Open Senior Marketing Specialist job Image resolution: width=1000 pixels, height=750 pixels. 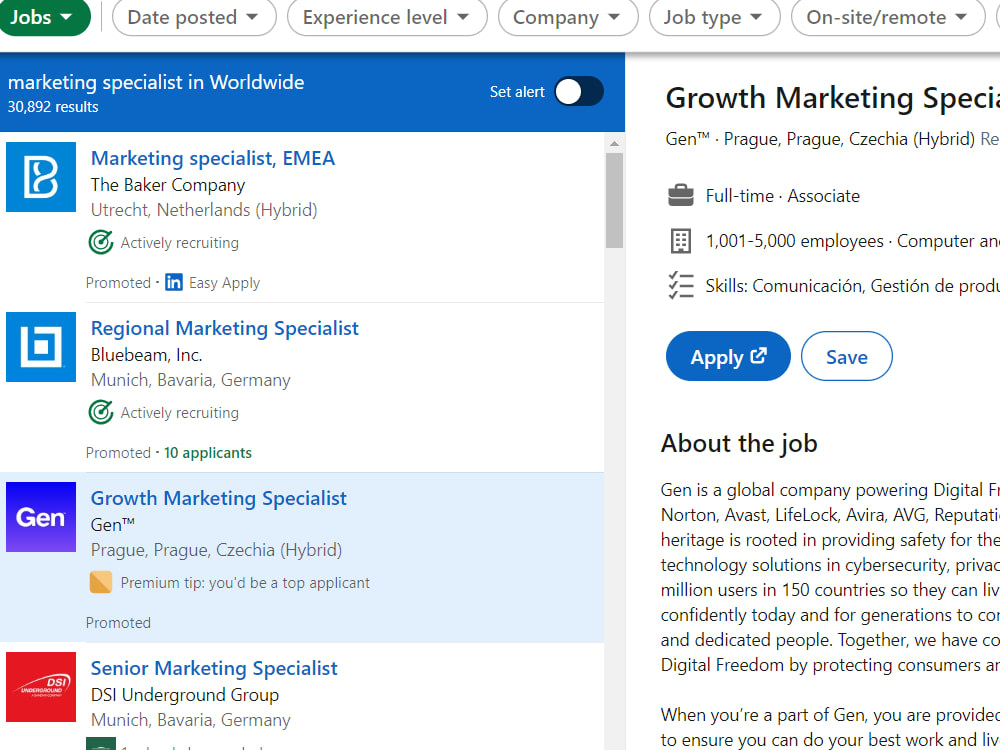tap(214, 668)
